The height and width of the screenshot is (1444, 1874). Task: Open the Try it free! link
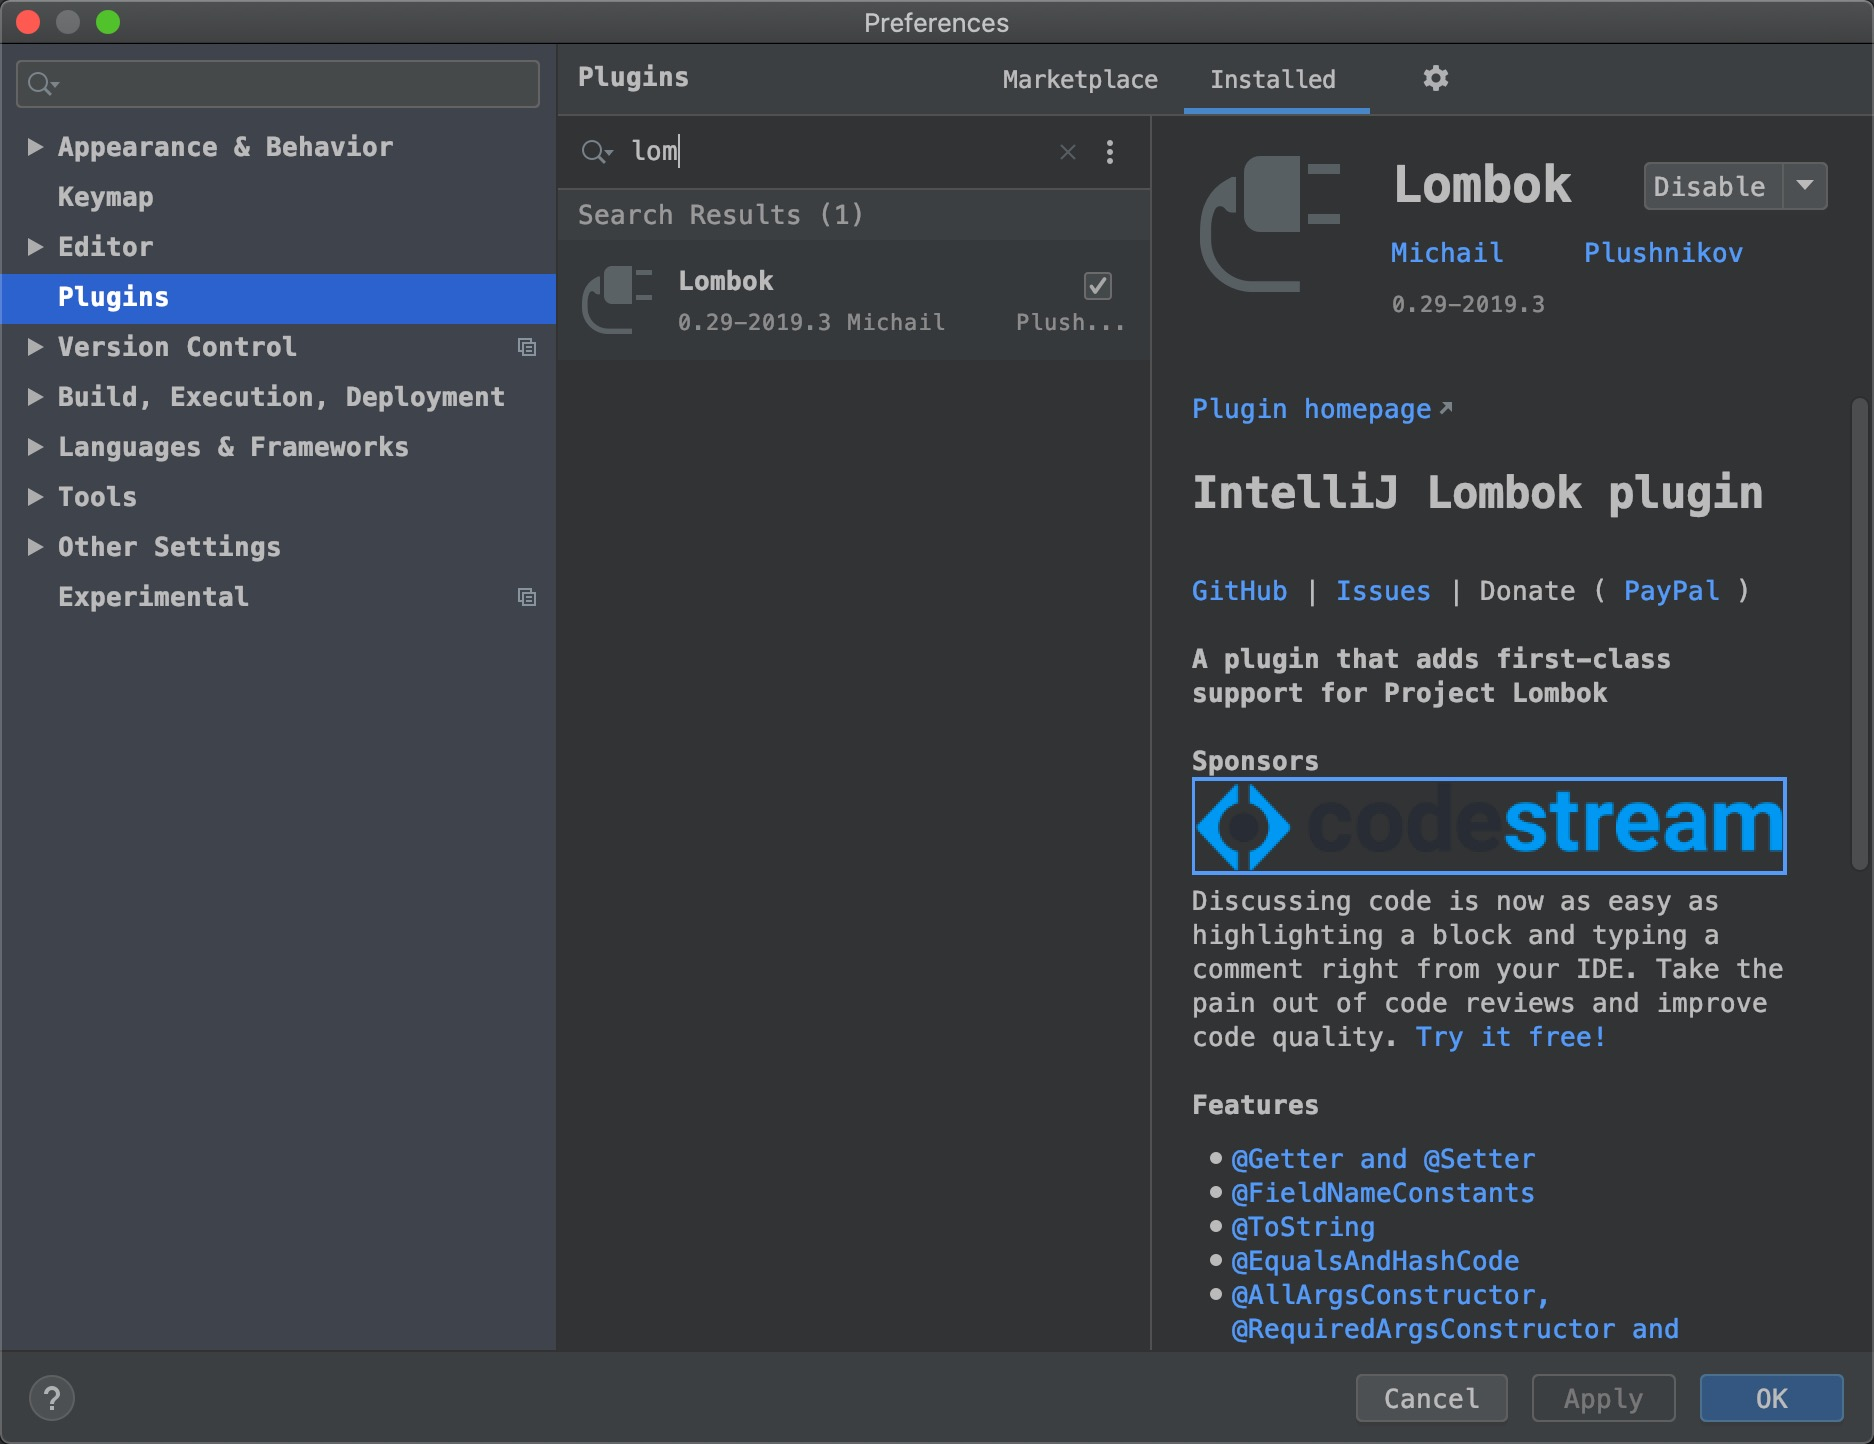point(1510,1037)
